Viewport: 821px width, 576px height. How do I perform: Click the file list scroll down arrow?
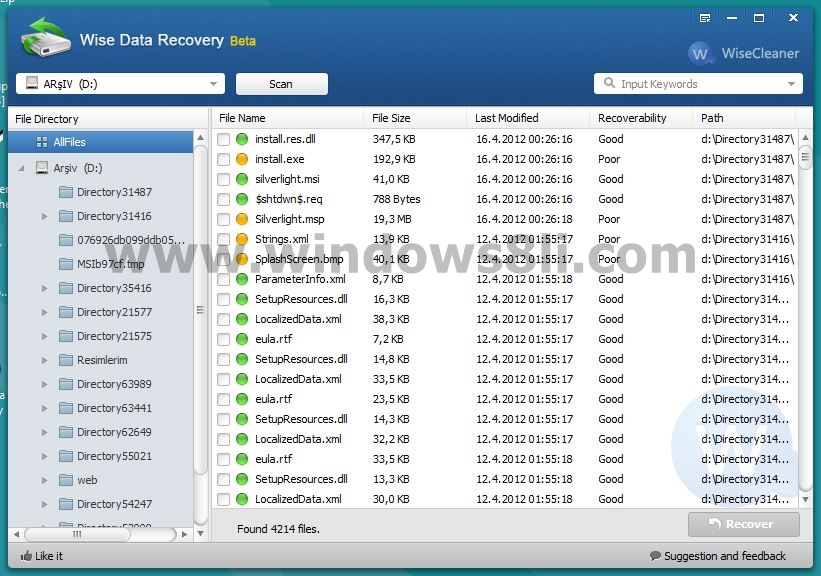[x=805, y=500]
